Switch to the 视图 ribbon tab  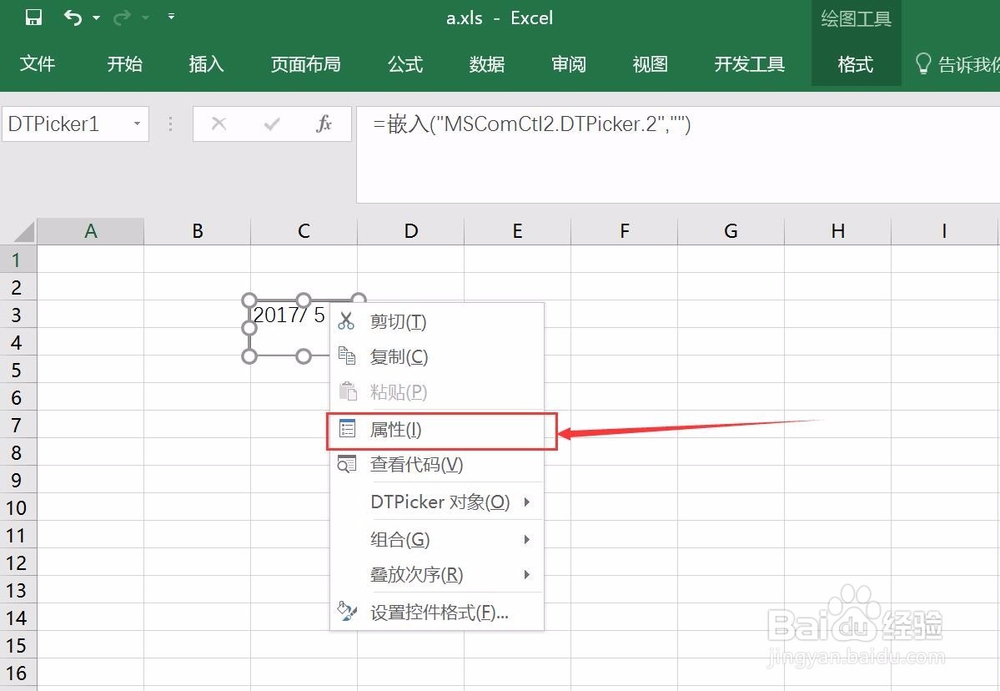pyautogui.click(x=650, y=64)
